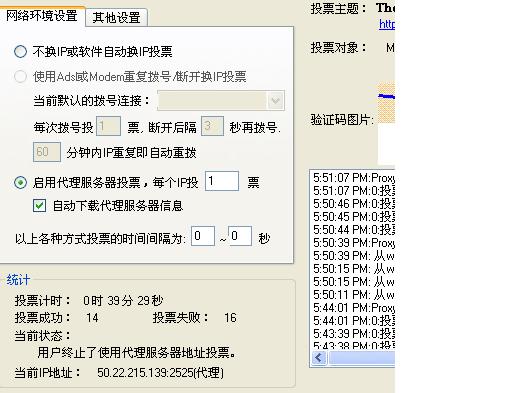The height and width of the screenshot is (393, 512).
Task: Click the log's horizontal scrollbar track
Action: coord(362,358)
